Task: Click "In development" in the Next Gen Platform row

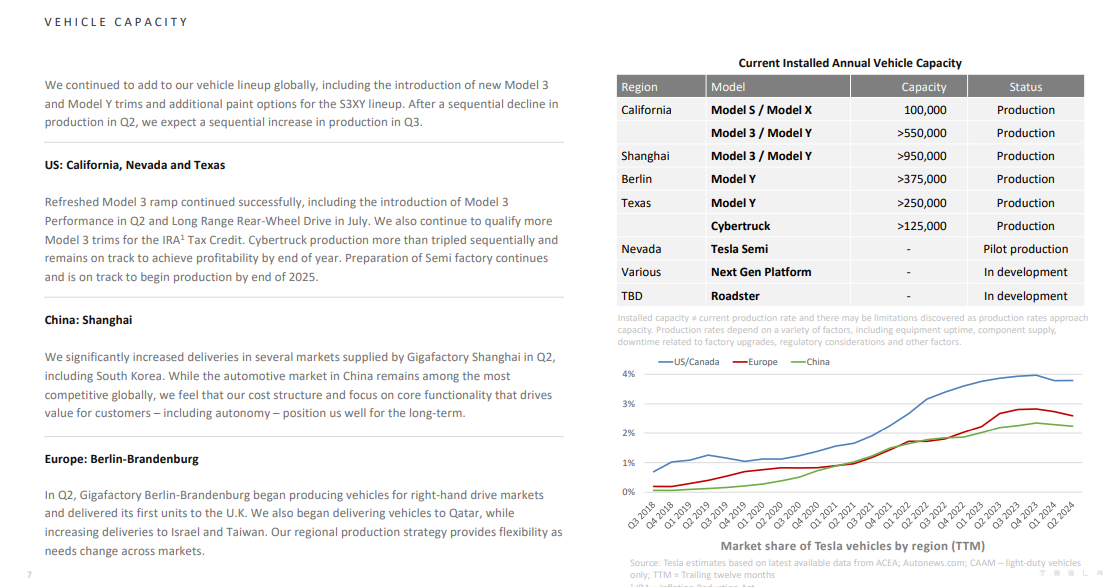Action: click(x=1026, y=272)
